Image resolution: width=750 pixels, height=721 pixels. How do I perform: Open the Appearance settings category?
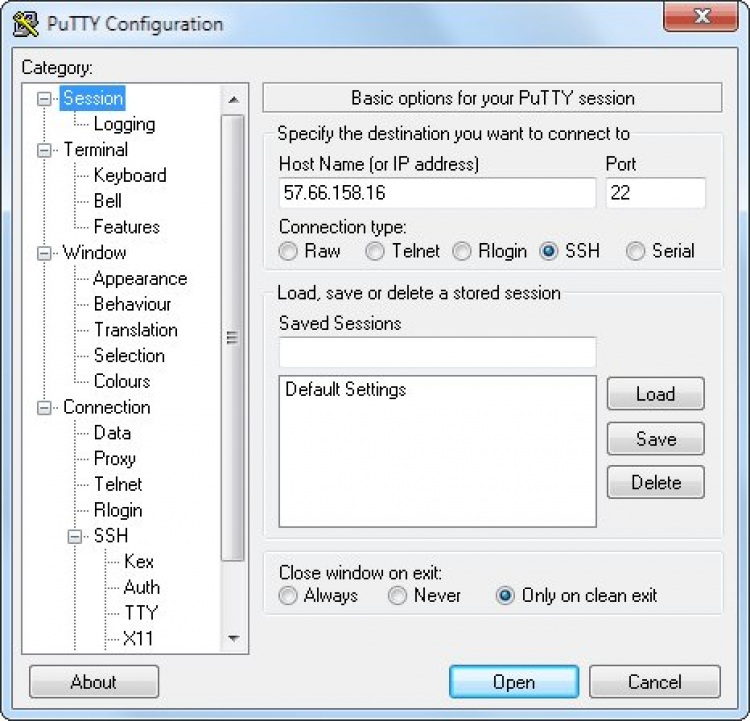click(x=140, y=278)
